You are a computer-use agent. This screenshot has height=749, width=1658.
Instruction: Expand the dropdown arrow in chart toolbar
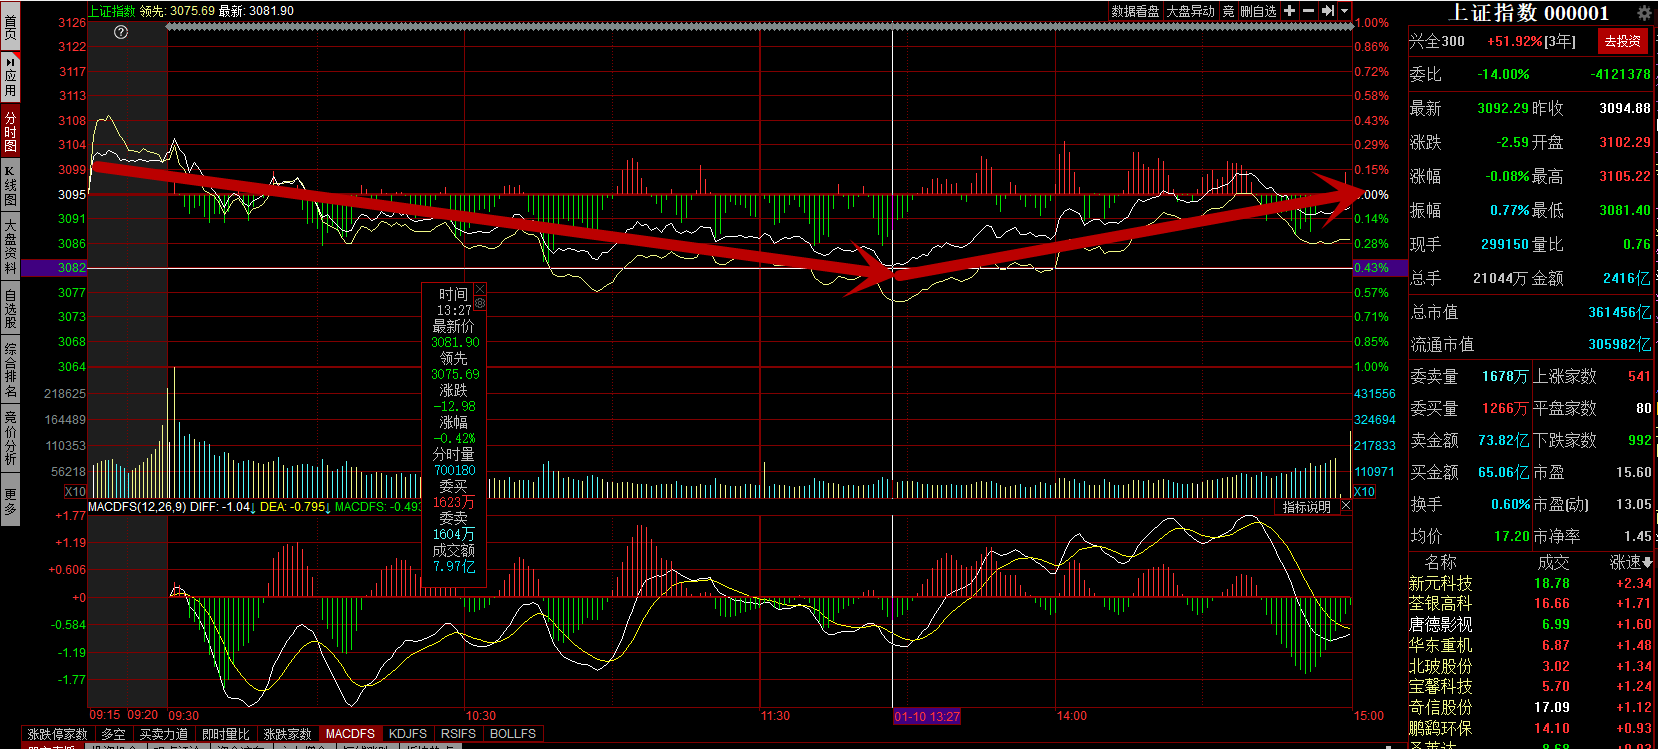pos(1345,11)
